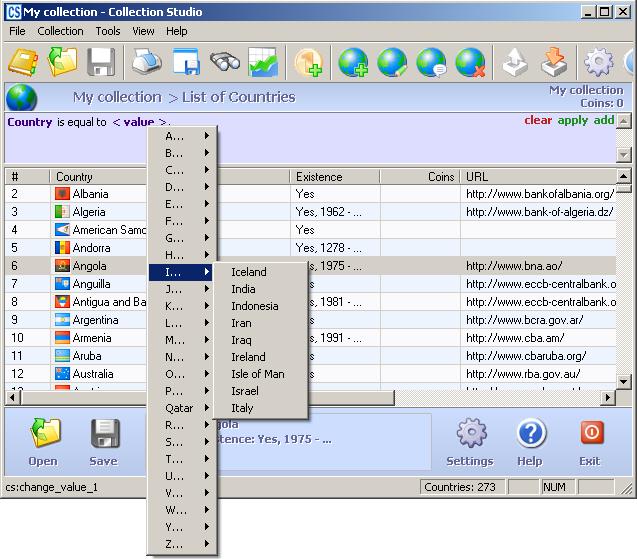This screenshot has width=637, height=559.
Task: Click the filter panel scroll down arrow
Action: click(x=624, y=154)
